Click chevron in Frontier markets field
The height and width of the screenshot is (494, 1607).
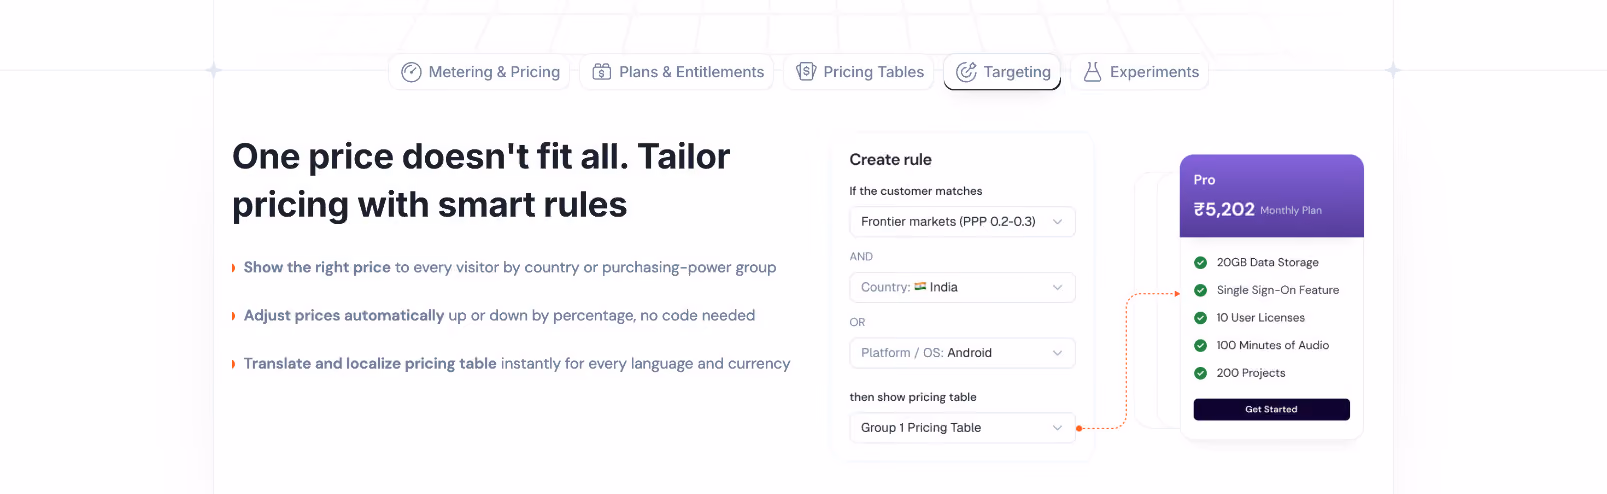1057,222
